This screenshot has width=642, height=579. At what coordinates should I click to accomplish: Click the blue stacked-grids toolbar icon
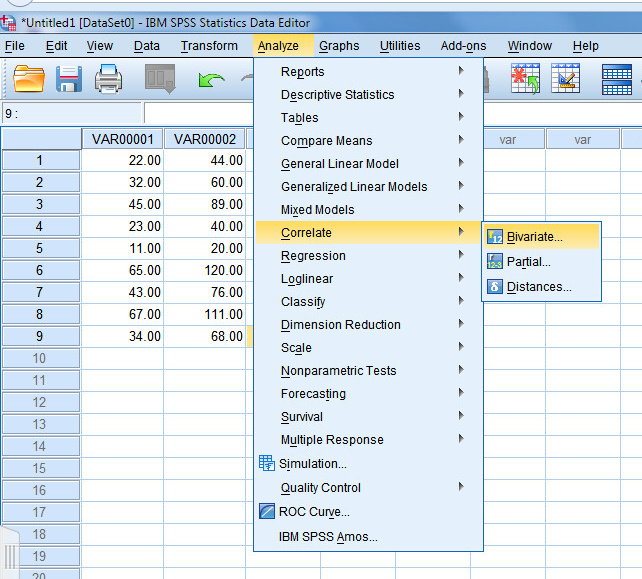(x=617, y=79)
